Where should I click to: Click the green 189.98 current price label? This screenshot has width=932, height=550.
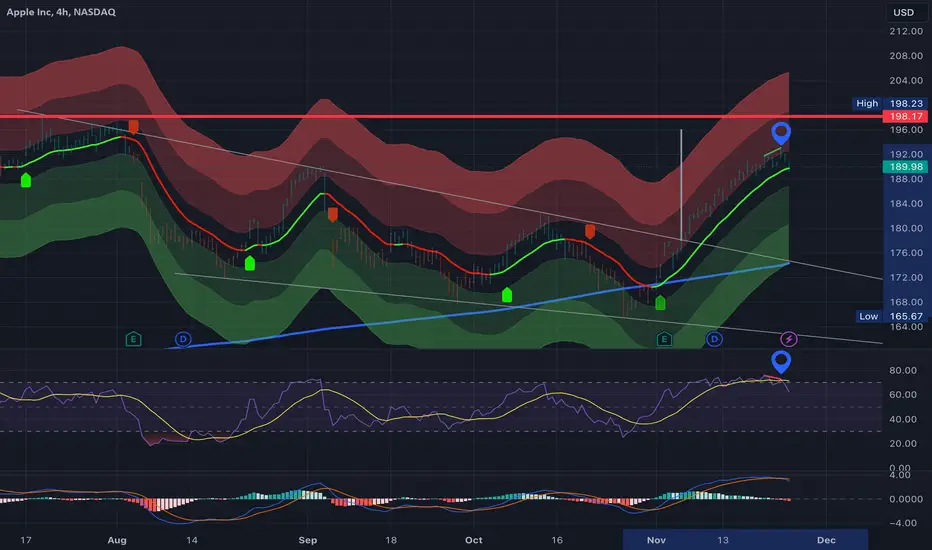[905, 167]
